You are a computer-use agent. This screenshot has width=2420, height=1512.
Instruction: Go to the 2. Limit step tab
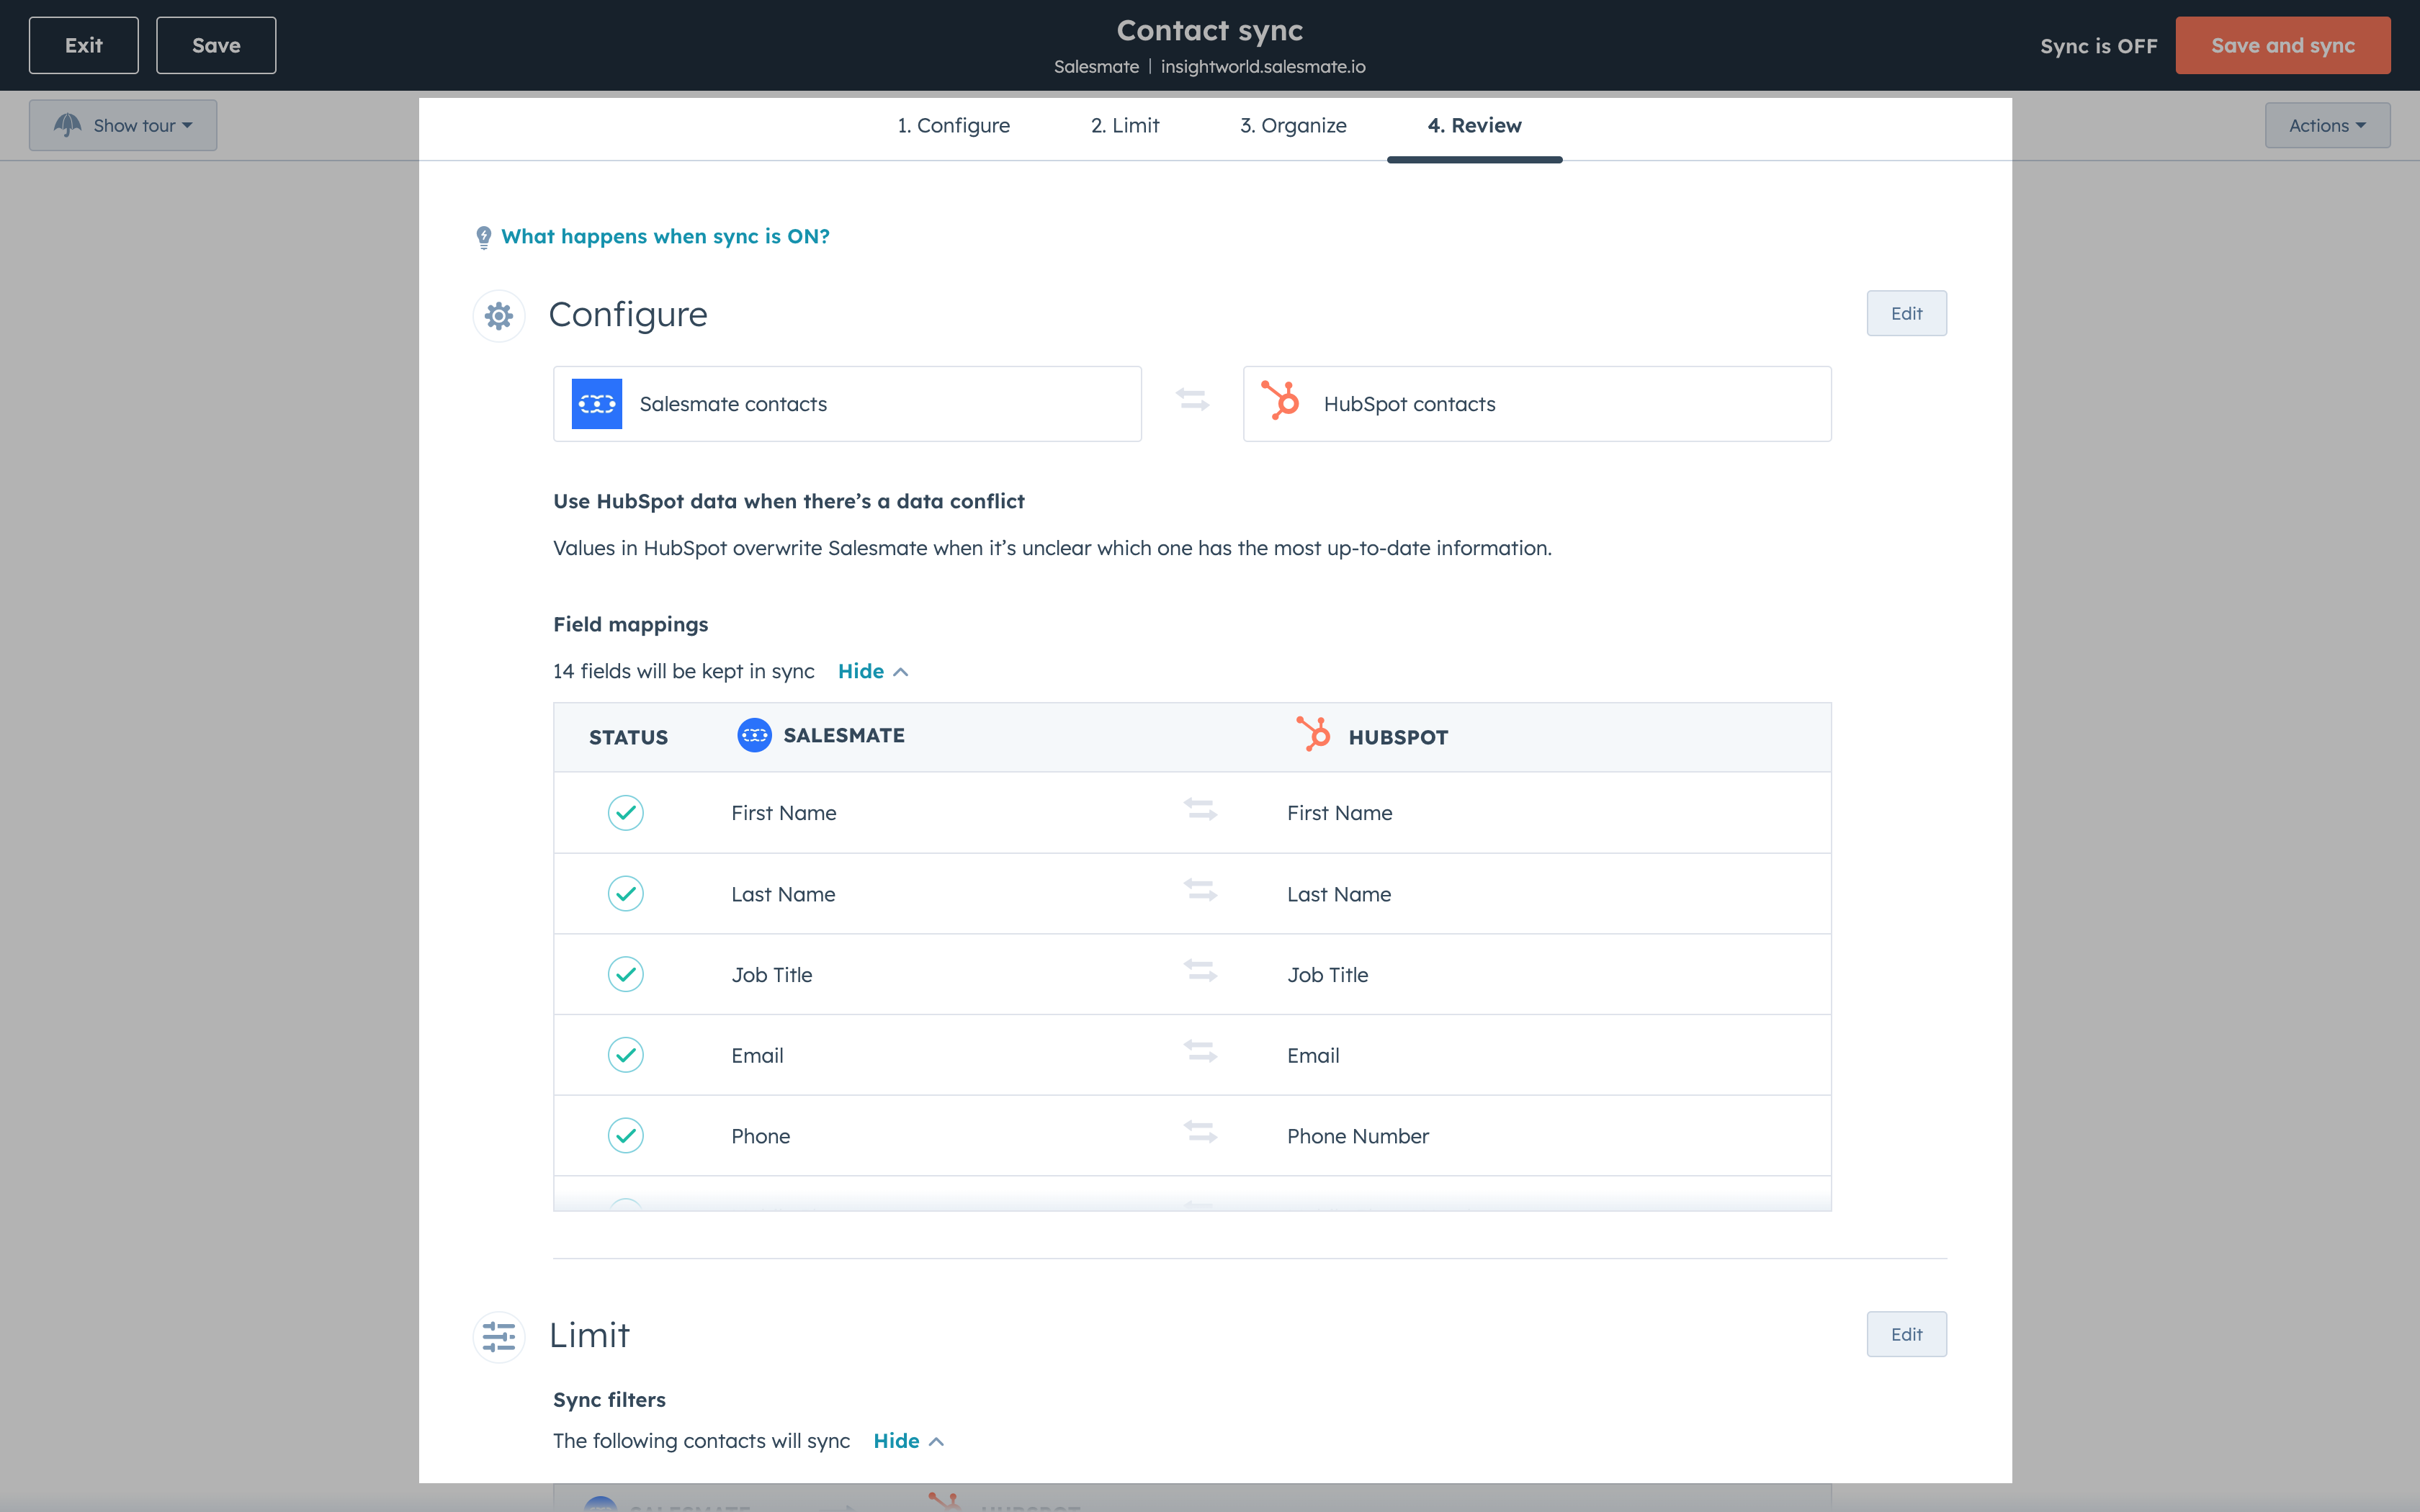pyautogui.click(x=1125, y=126)
